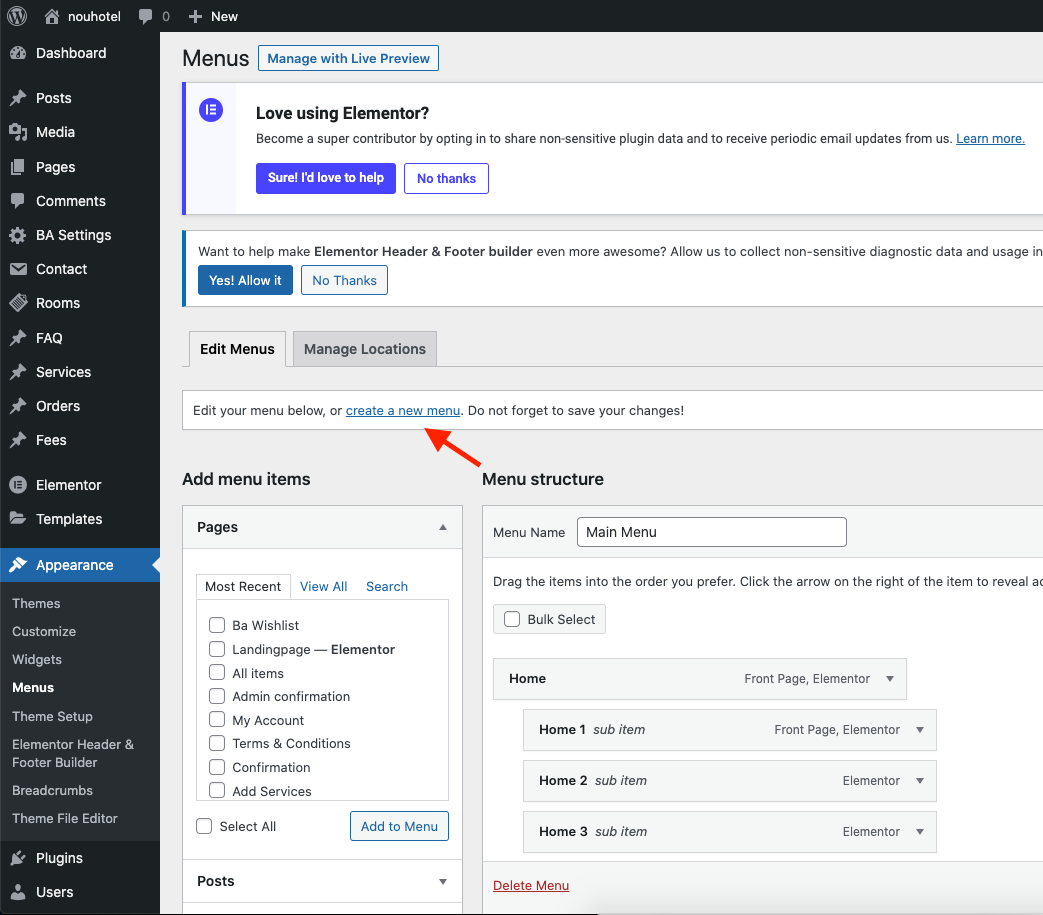
Task: Click the Plugins plug icon
Action: (18, 858)
